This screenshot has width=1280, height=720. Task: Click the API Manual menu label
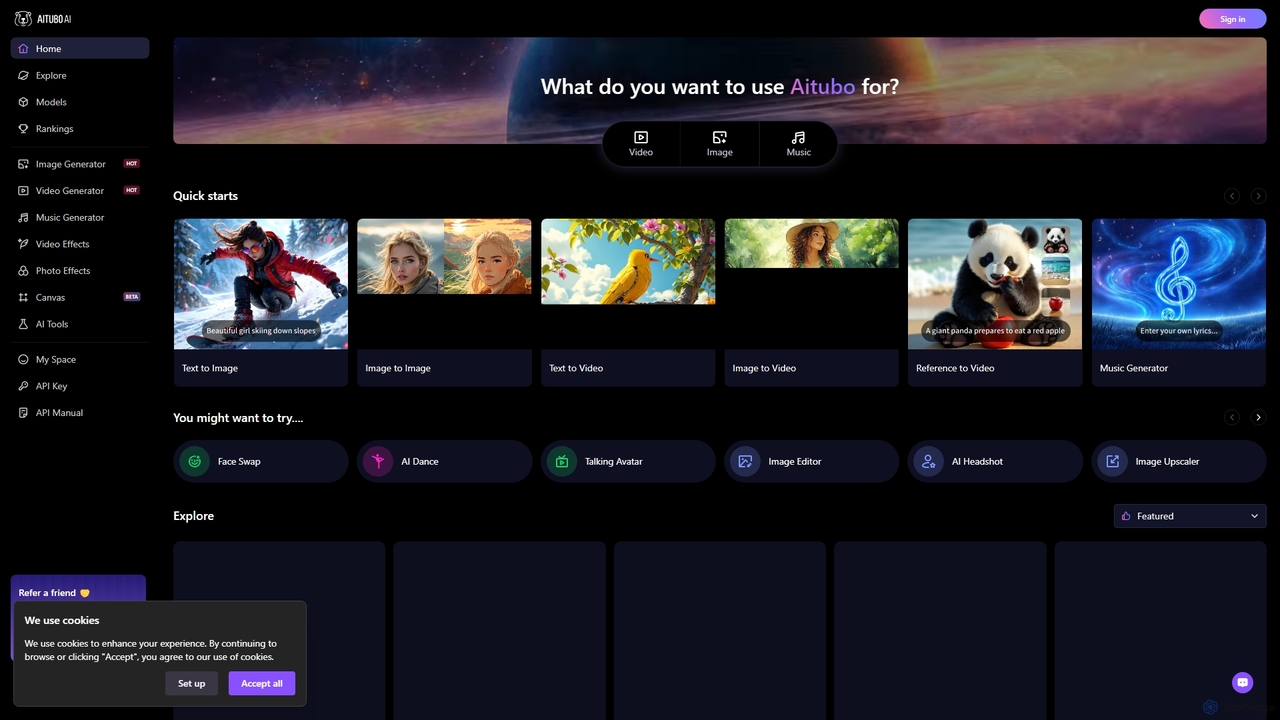coord(59,413)
